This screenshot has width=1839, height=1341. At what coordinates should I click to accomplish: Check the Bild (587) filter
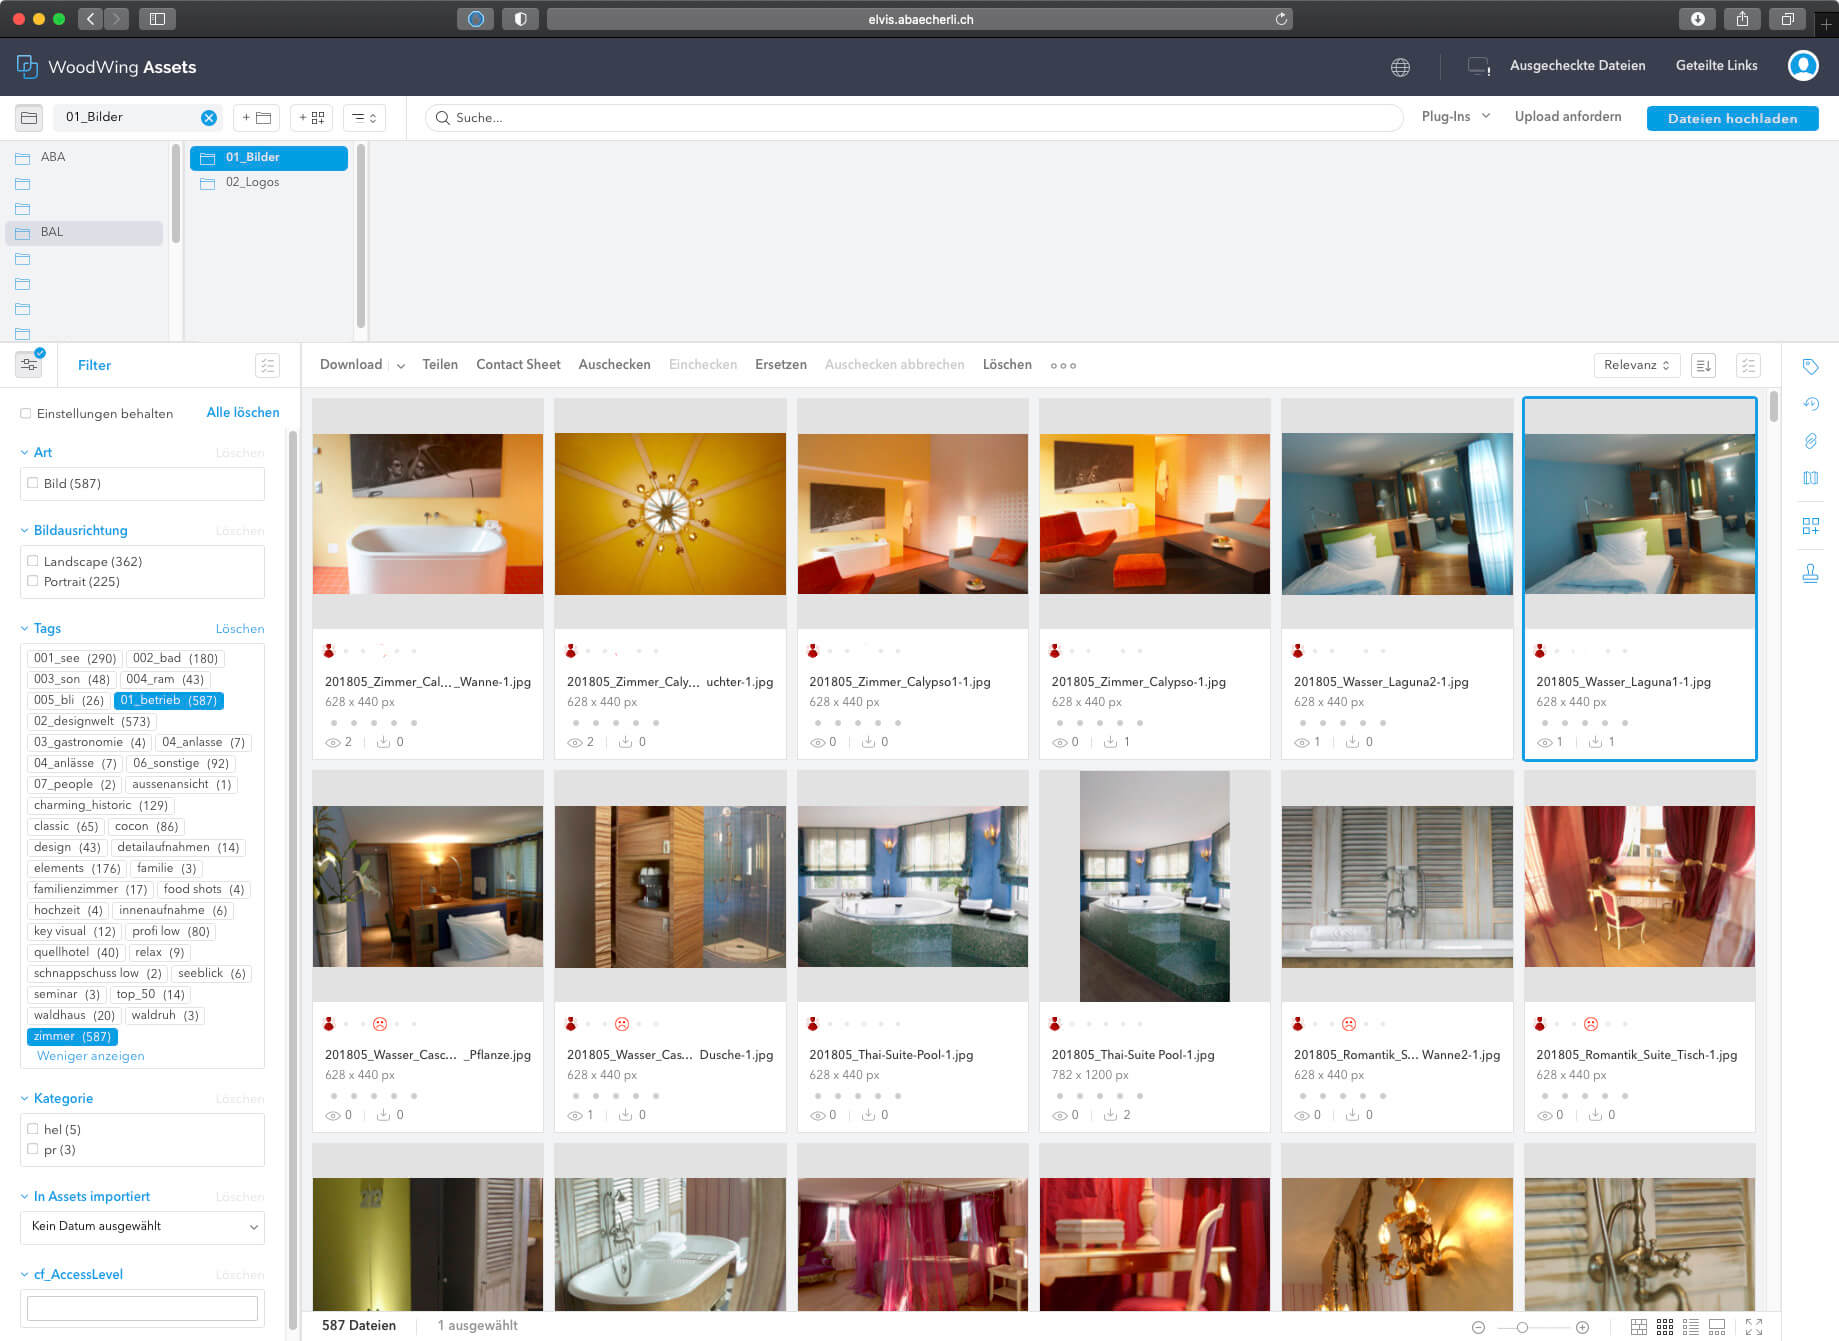pyautogui.click(x=33, y=483)
